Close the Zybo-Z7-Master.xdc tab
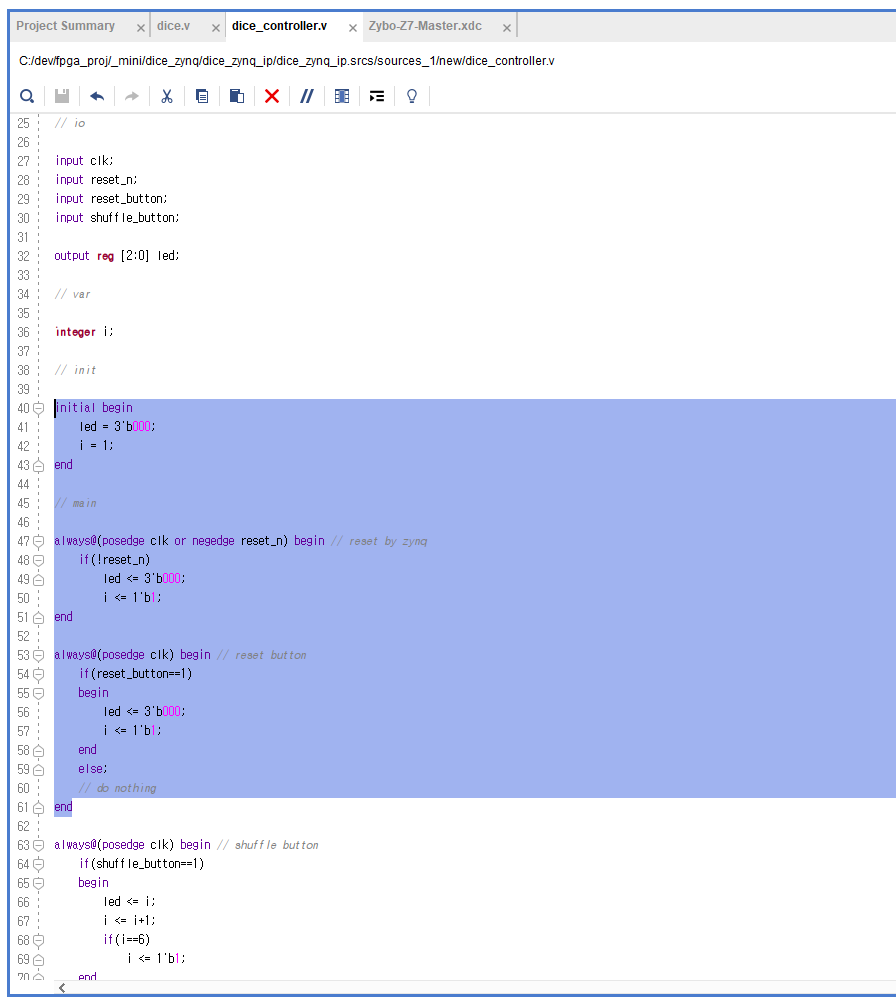 click(x=507, y=28)
